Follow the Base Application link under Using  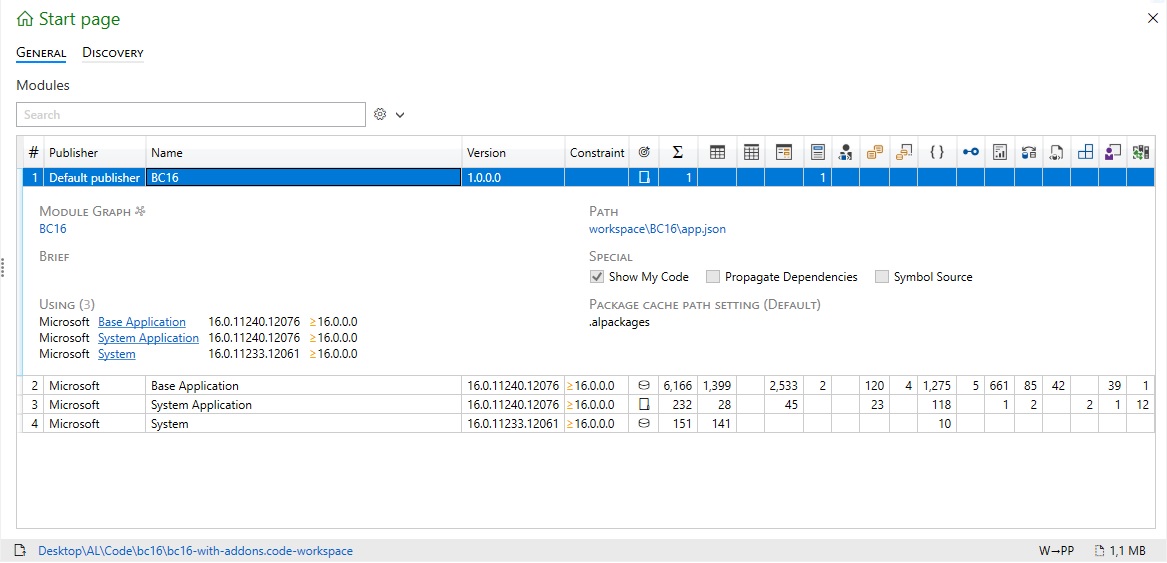point(141,322)
